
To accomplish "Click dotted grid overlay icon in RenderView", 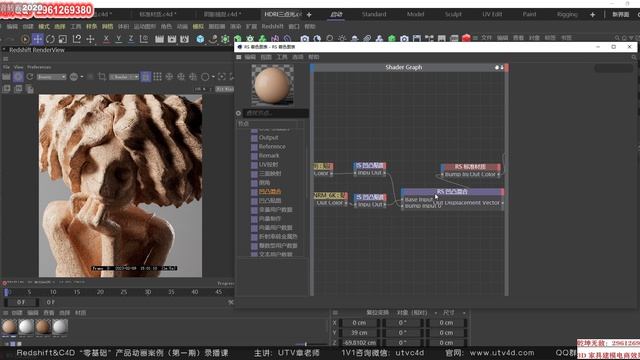I will [158, 77].
